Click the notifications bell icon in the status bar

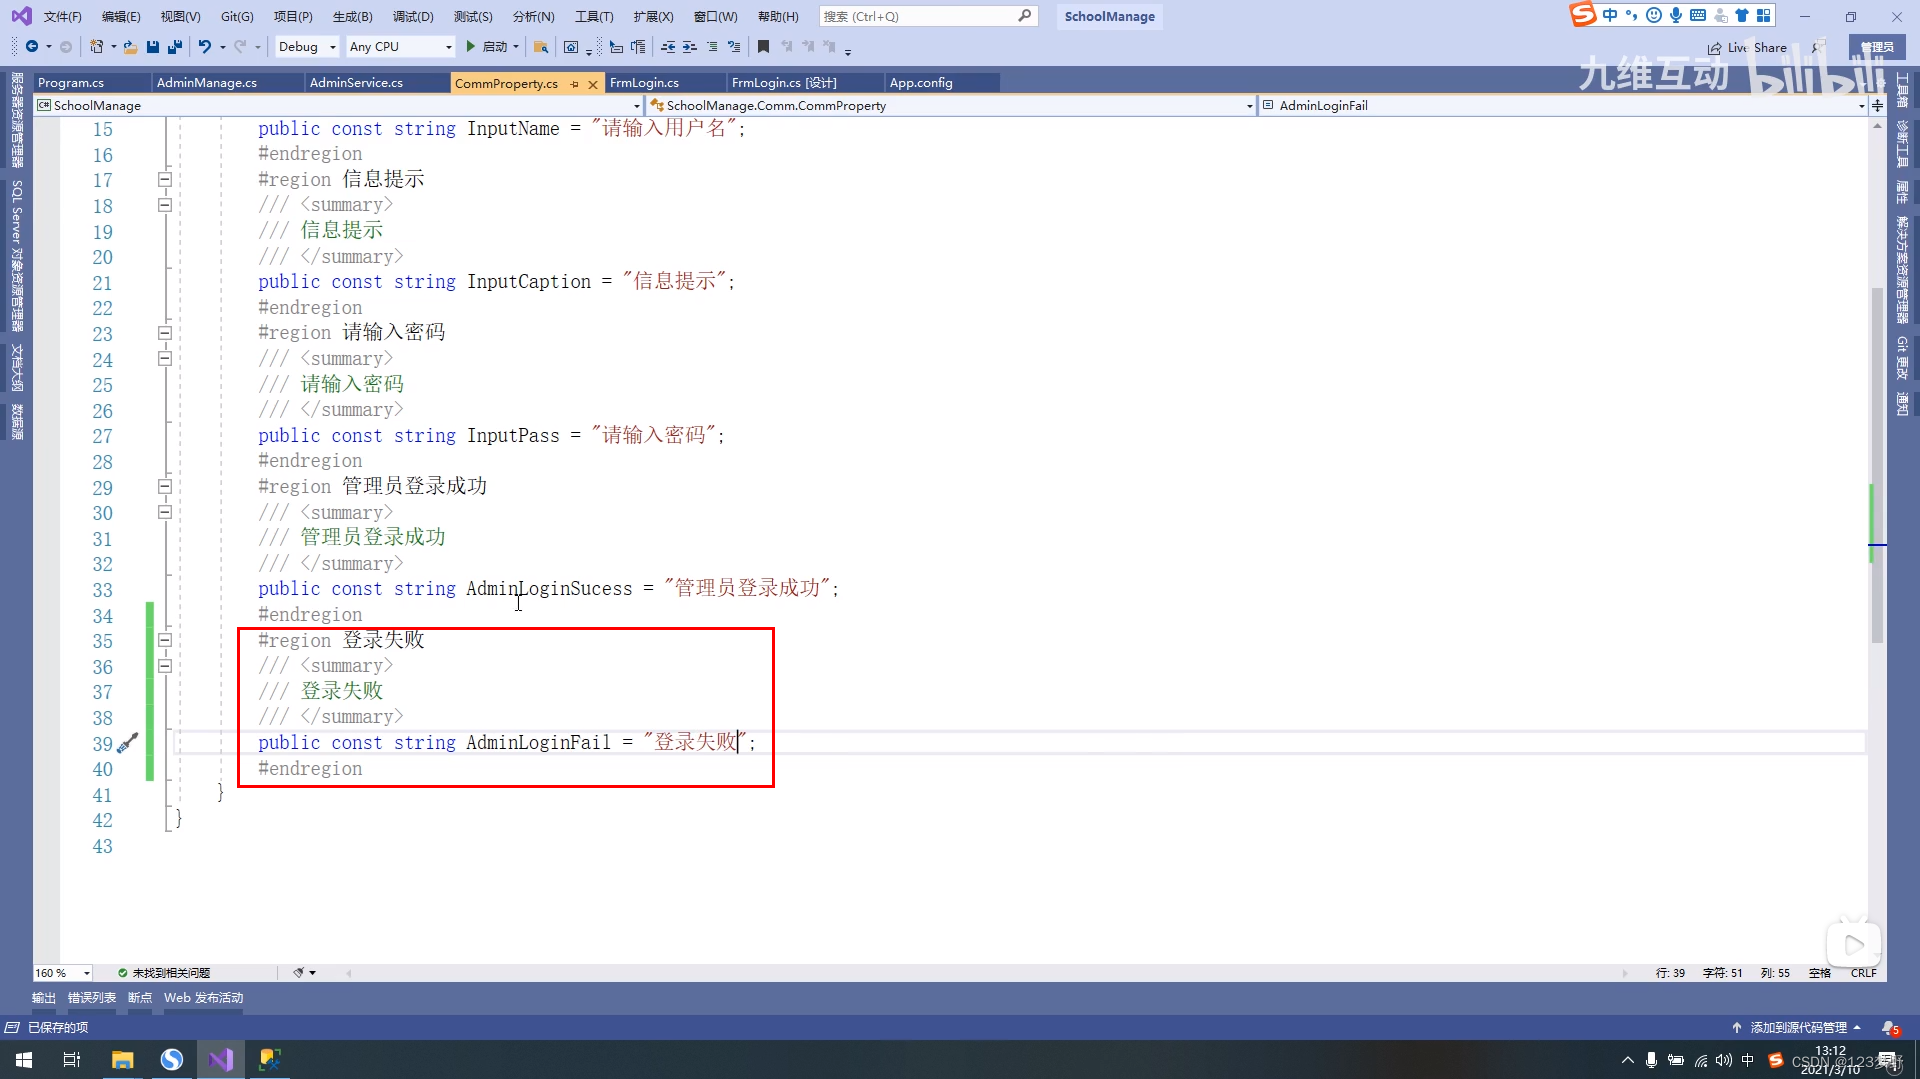coord(1889,1027)
